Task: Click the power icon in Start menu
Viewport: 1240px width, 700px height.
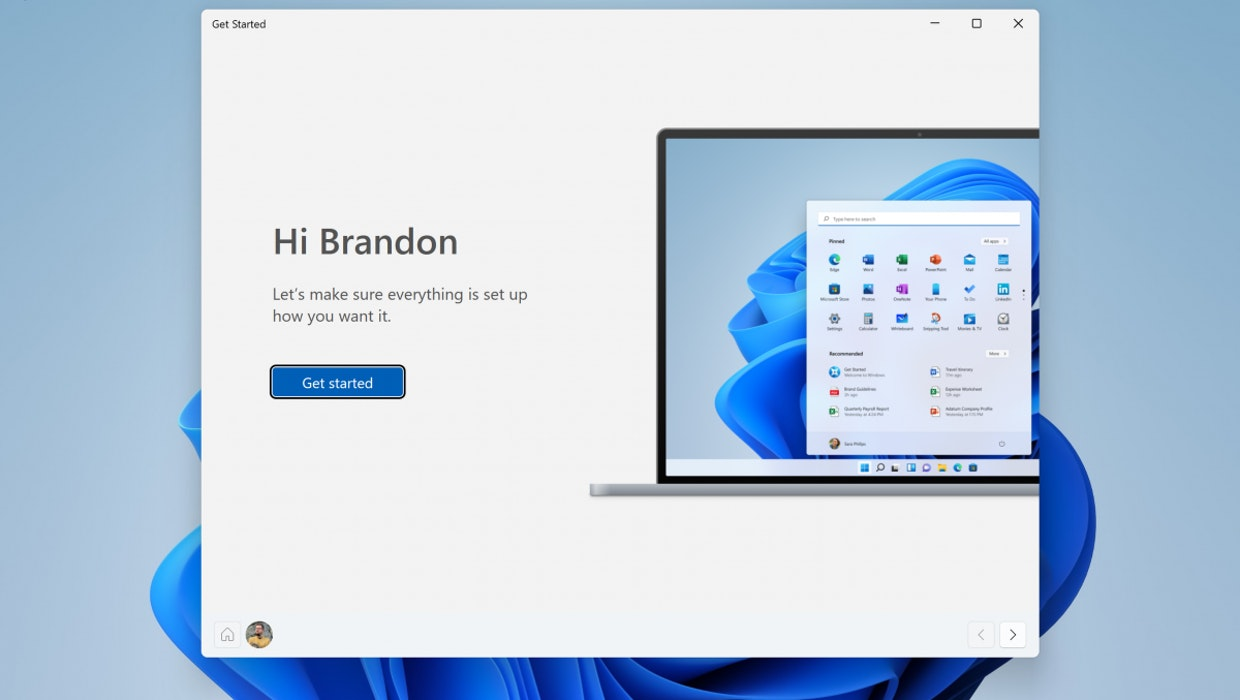Action: point(1002,443)
